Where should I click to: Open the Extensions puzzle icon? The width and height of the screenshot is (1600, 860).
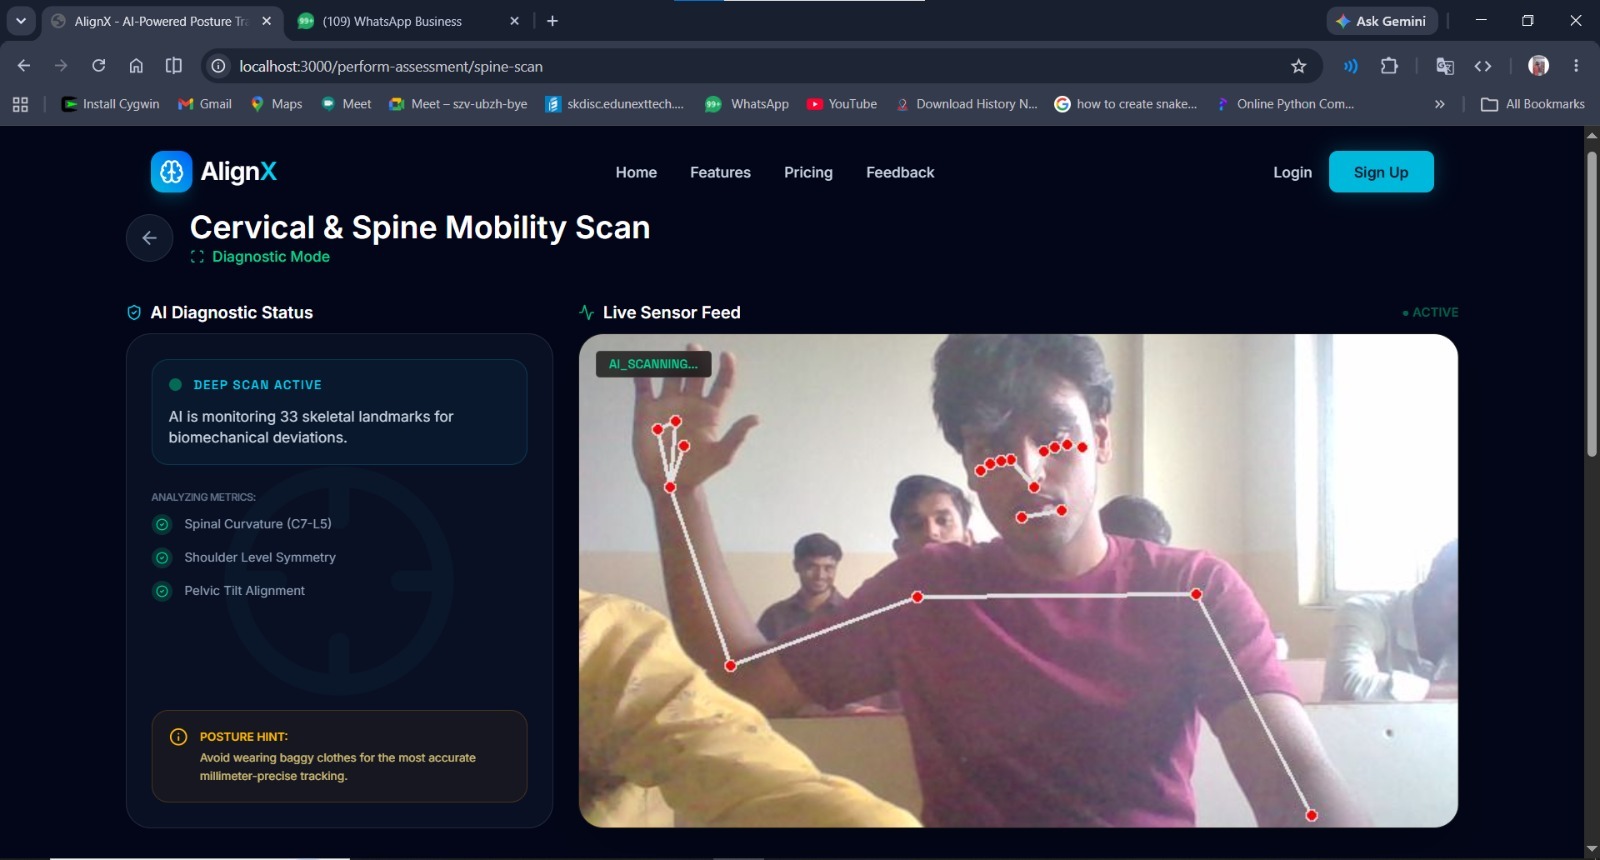tap(1389, 66)
